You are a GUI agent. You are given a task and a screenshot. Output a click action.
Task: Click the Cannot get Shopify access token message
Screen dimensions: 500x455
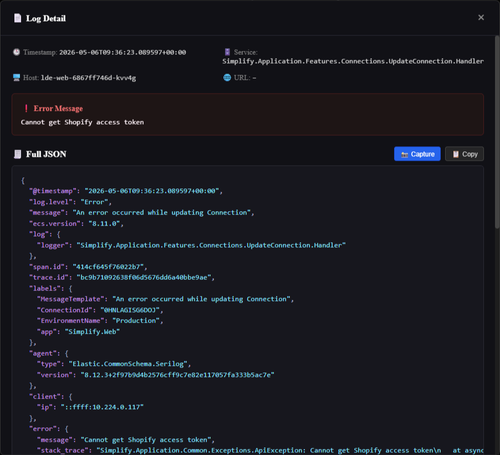(x=82, y=122)
